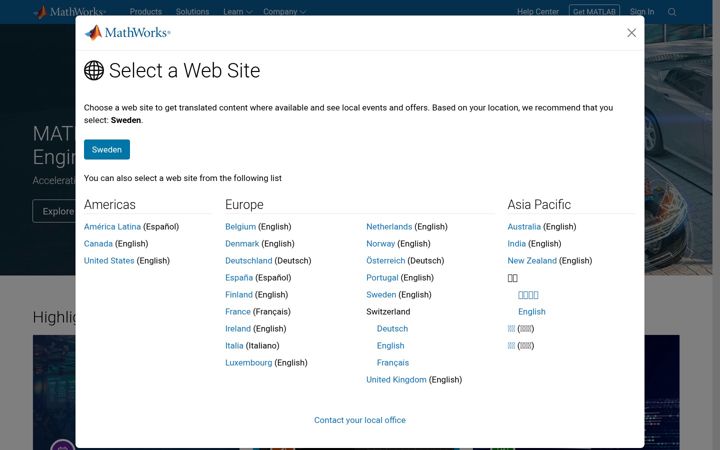Go to the India site

516,244
